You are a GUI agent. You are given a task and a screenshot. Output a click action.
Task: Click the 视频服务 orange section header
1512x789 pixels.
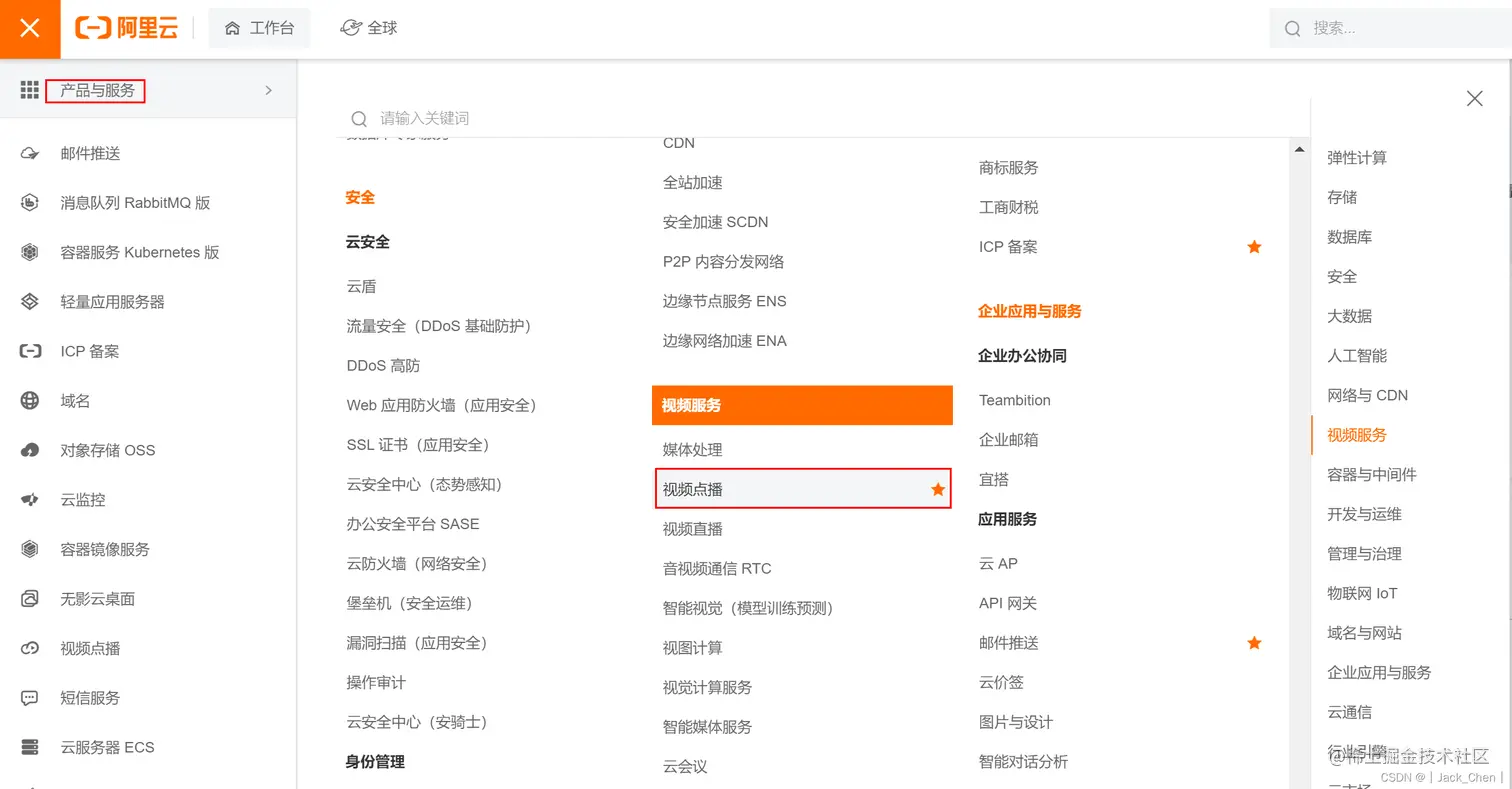click(x=802, y=405)
